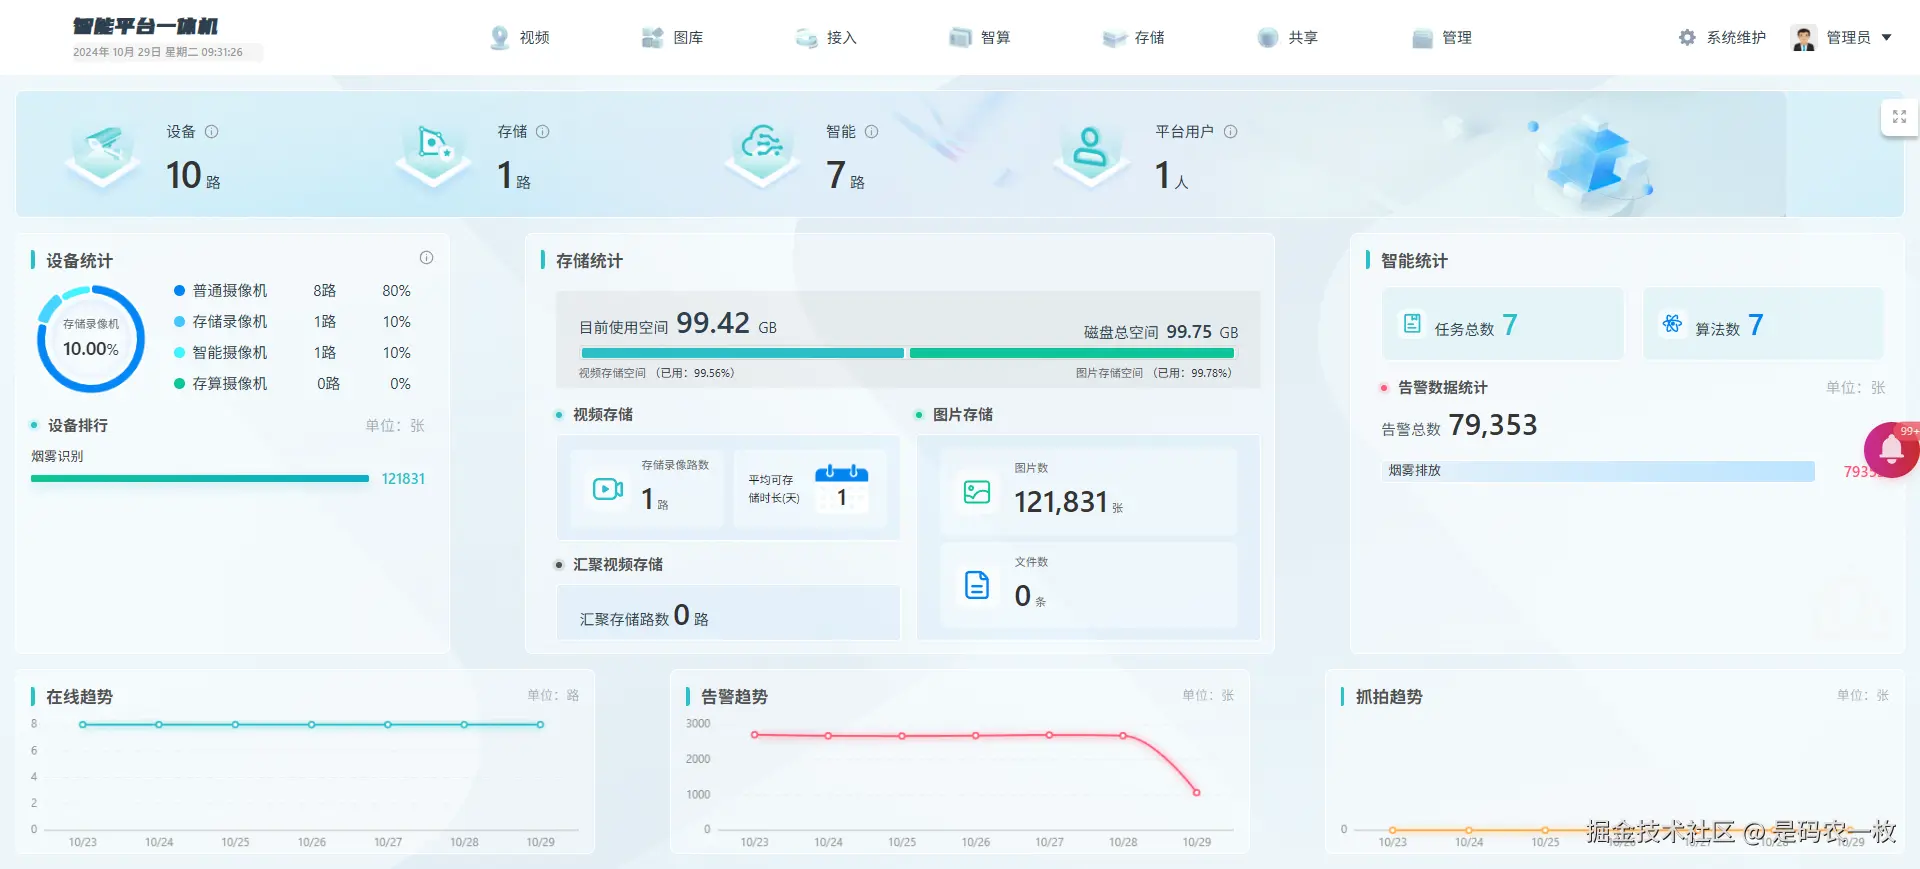Image resolution: width=1920 pixels, height=869 pixels.
Task: Click info icon beside 平台用户
Action: pyautogui.click(x=1231, y=131)
